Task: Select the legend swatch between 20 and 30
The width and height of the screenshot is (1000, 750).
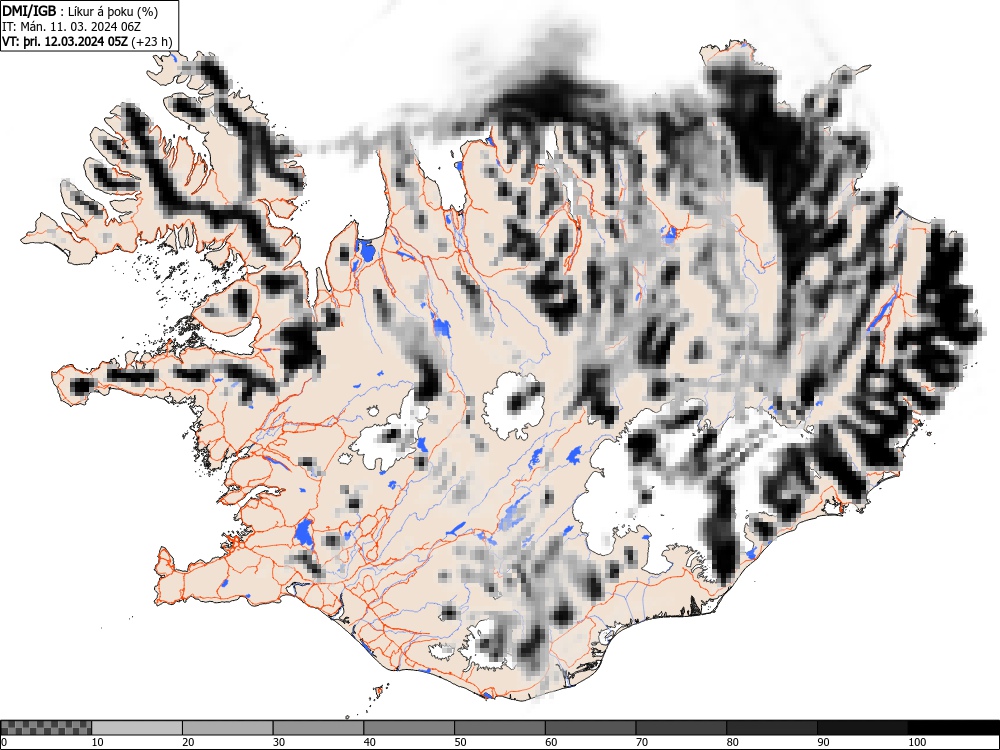Action: 228,728
